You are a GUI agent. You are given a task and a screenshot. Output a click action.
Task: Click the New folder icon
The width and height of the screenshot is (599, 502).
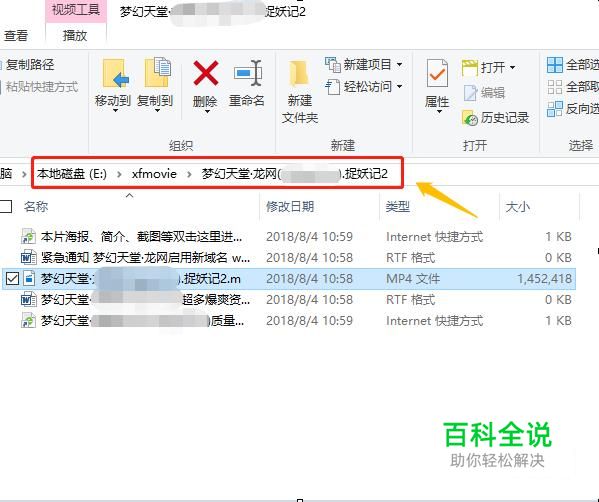(x=299, y=73)
